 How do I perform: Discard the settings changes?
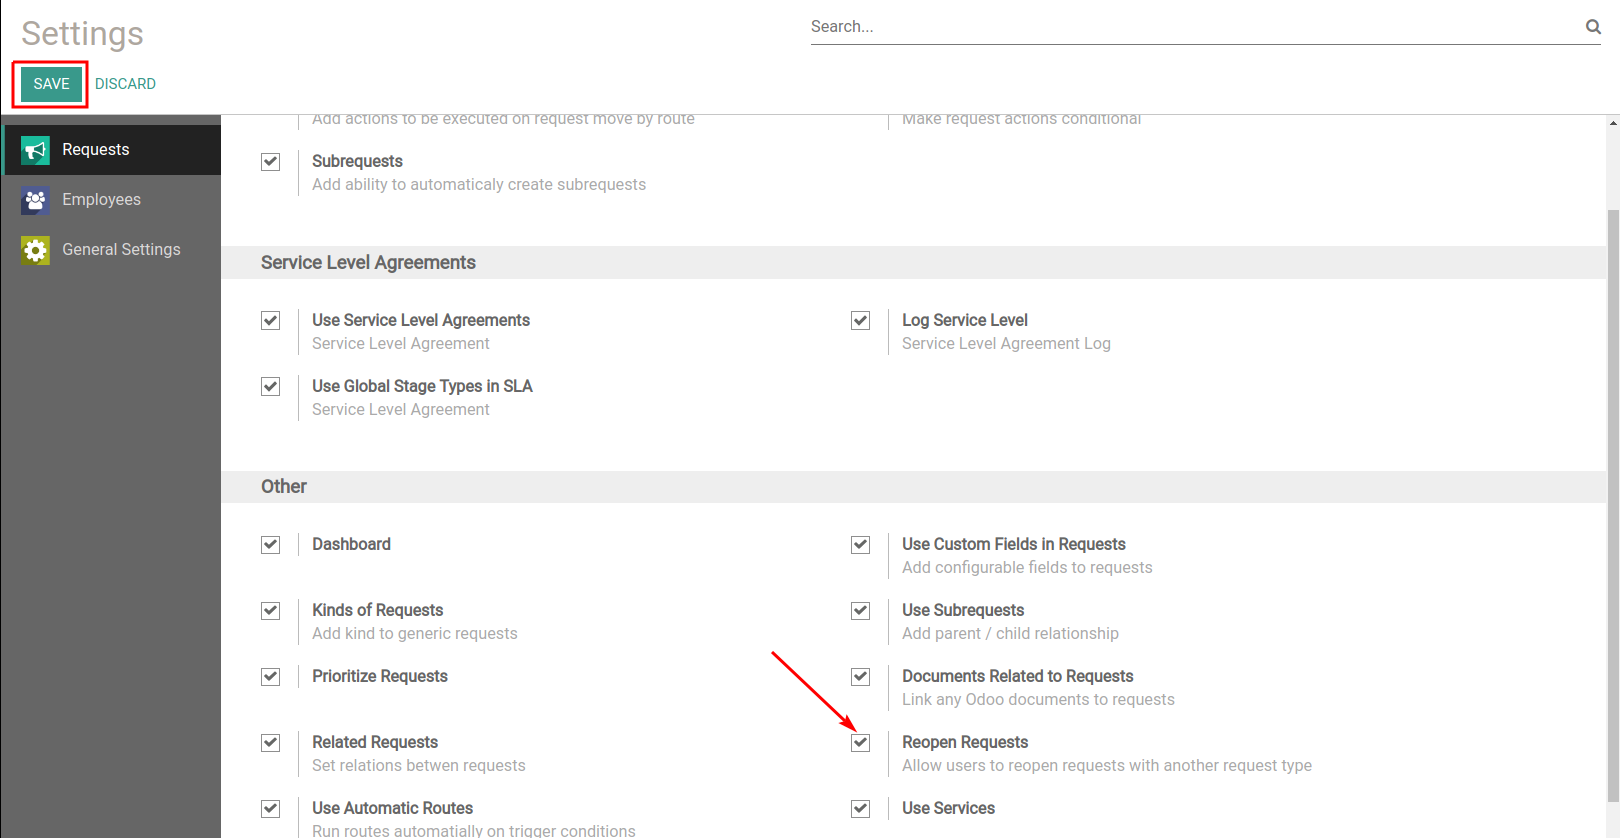[x=125, y=84]
